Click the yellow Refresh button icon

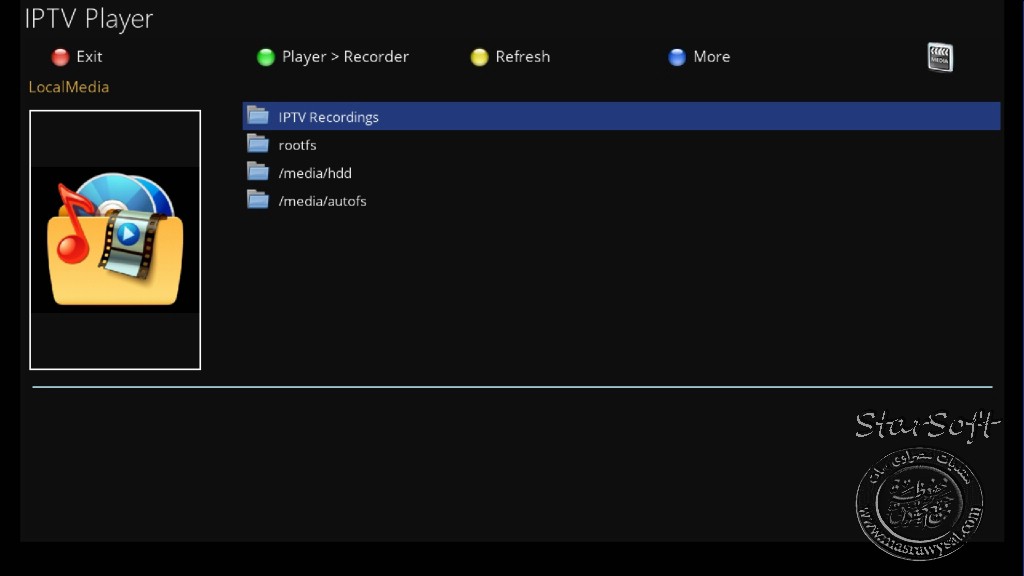click(479, 57)
